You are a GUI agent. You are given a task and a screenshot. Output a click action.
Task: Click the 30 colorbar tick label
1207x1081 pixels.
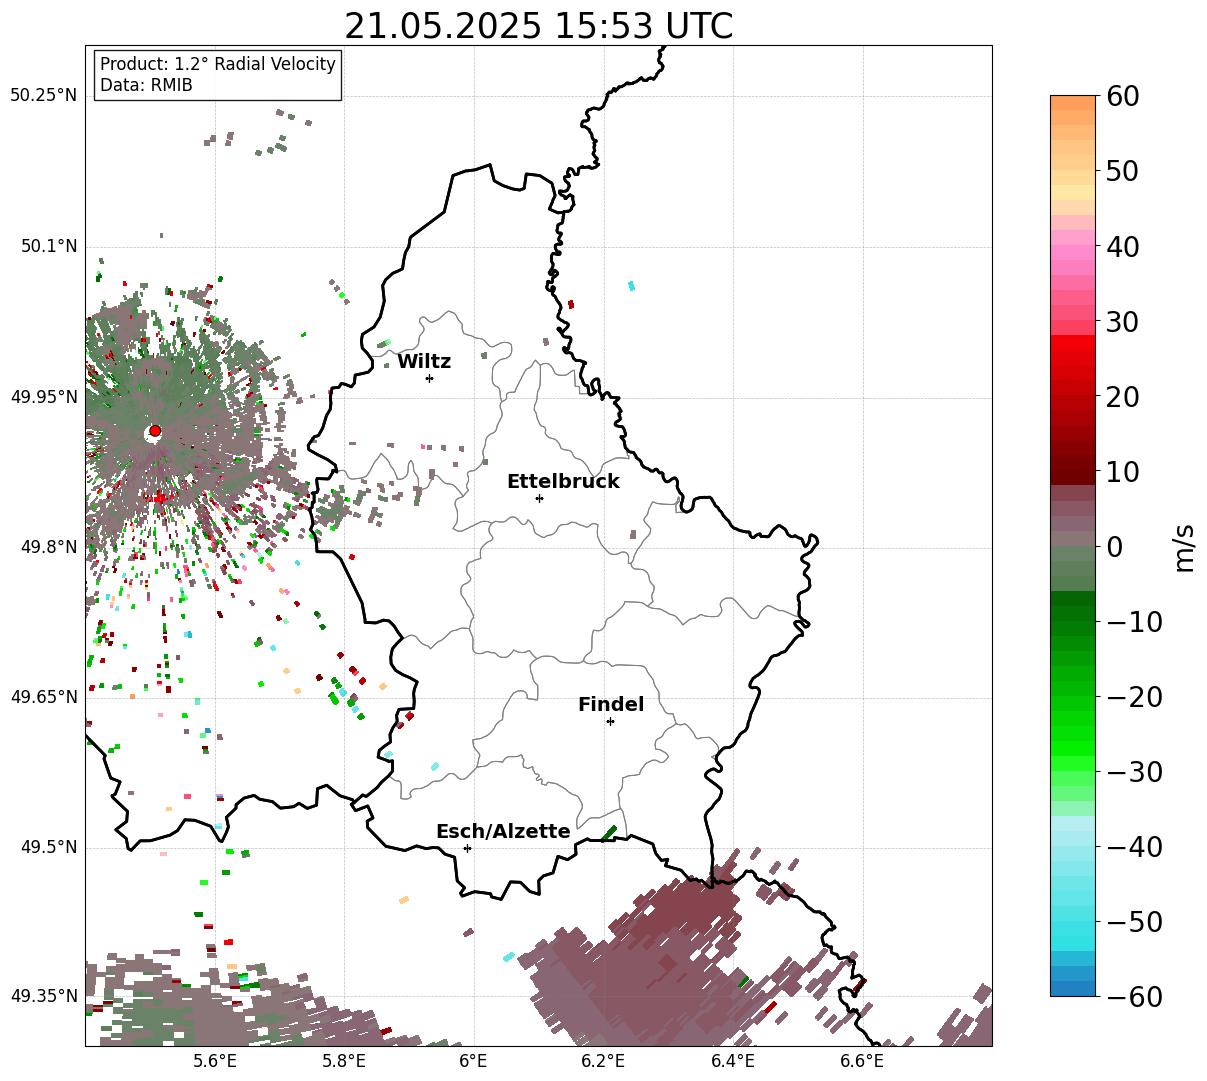[x=1124, y=322]
